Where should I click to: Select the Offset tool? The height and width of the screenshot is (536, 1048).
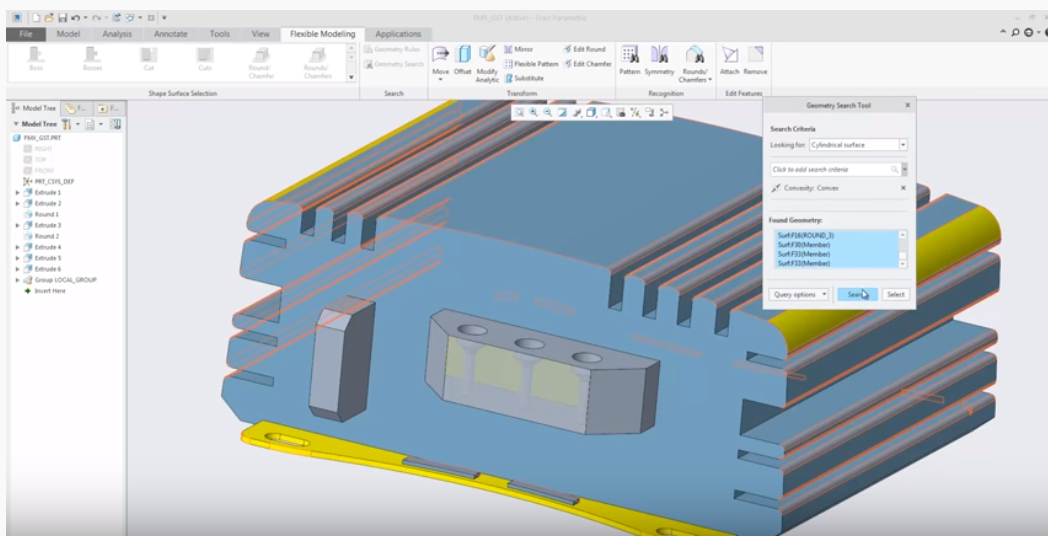click(x=463, y=57)
